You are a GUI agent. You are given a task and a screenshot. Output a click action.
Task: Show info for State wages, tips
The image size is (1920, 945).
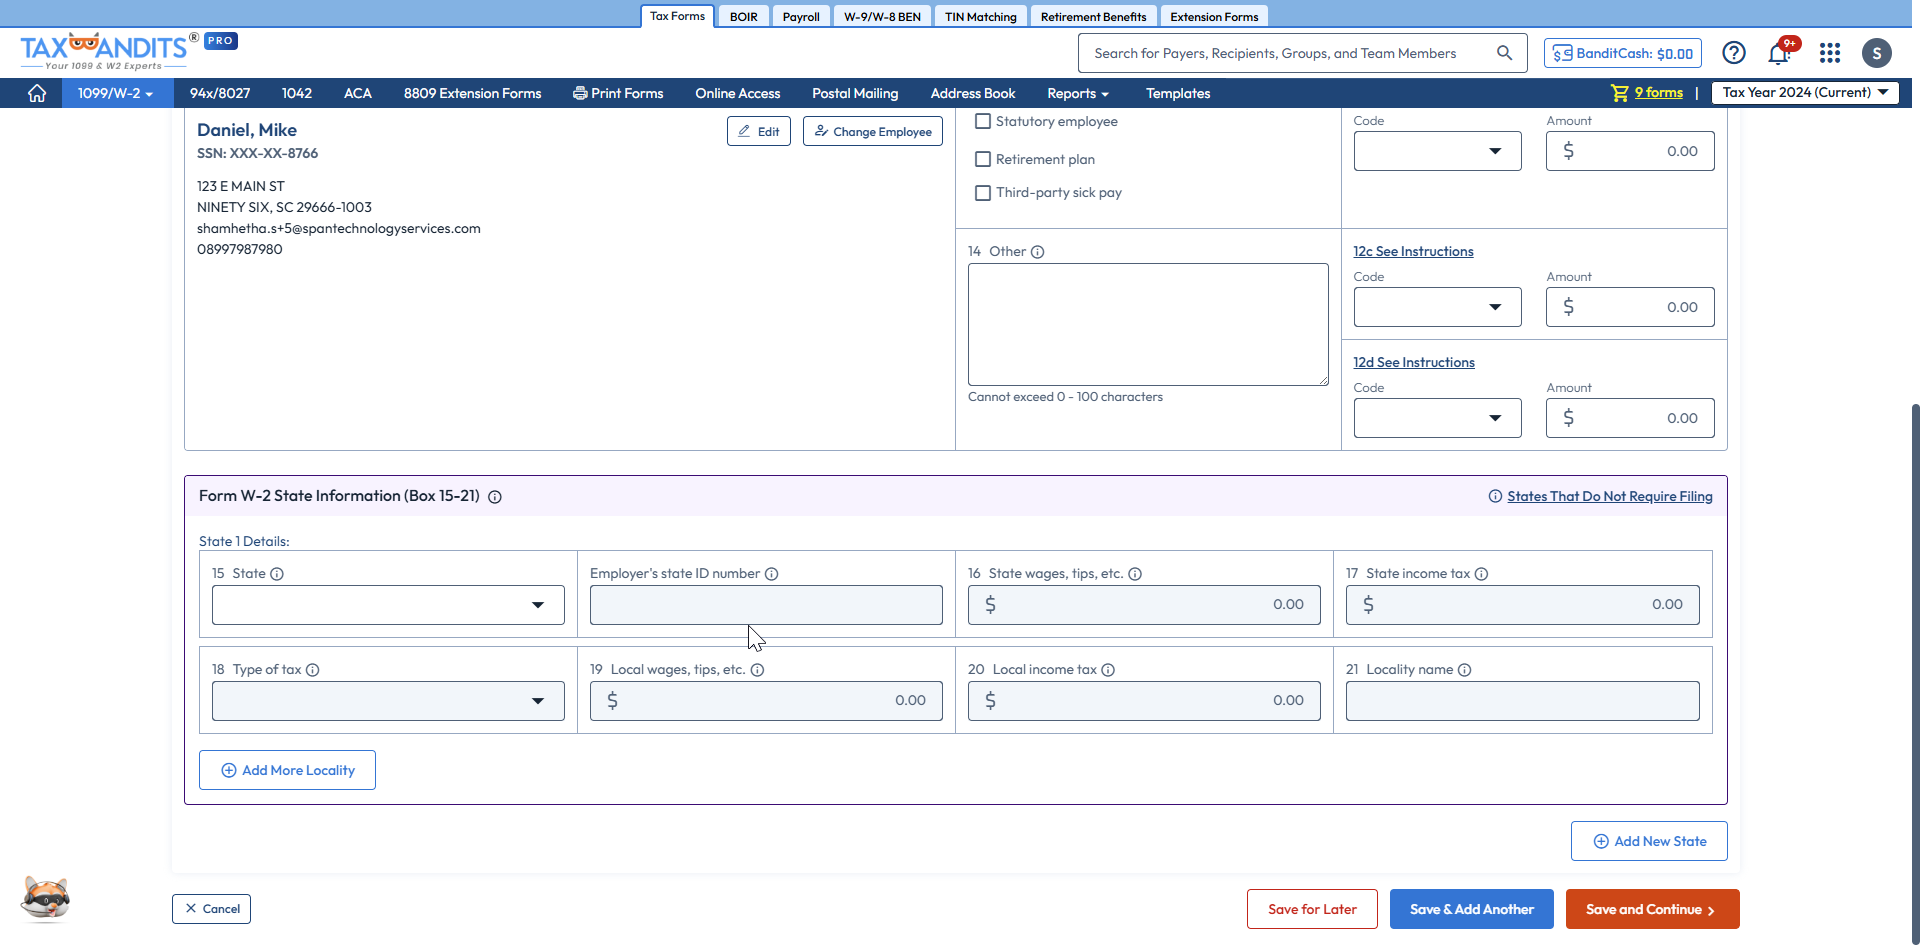point(1135,574)
